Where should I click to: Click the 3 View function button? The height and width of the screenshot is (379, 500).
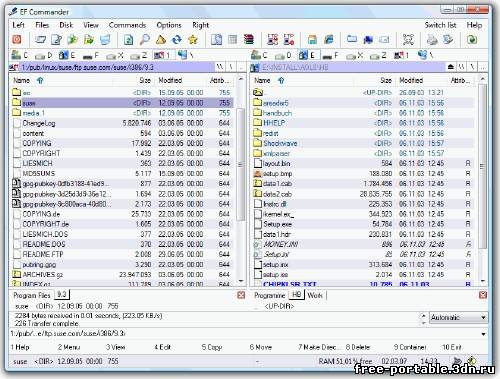116,347
